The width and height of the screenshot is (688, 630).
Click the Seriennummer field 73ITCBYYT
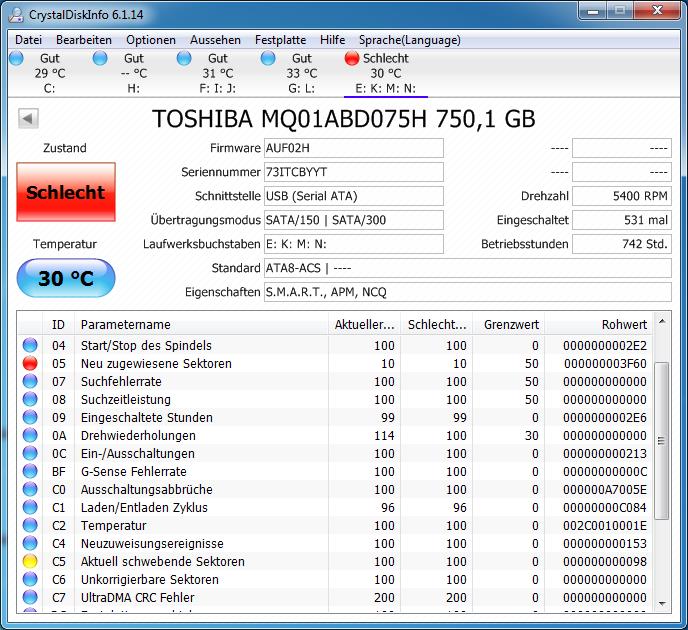click(354, 172)
